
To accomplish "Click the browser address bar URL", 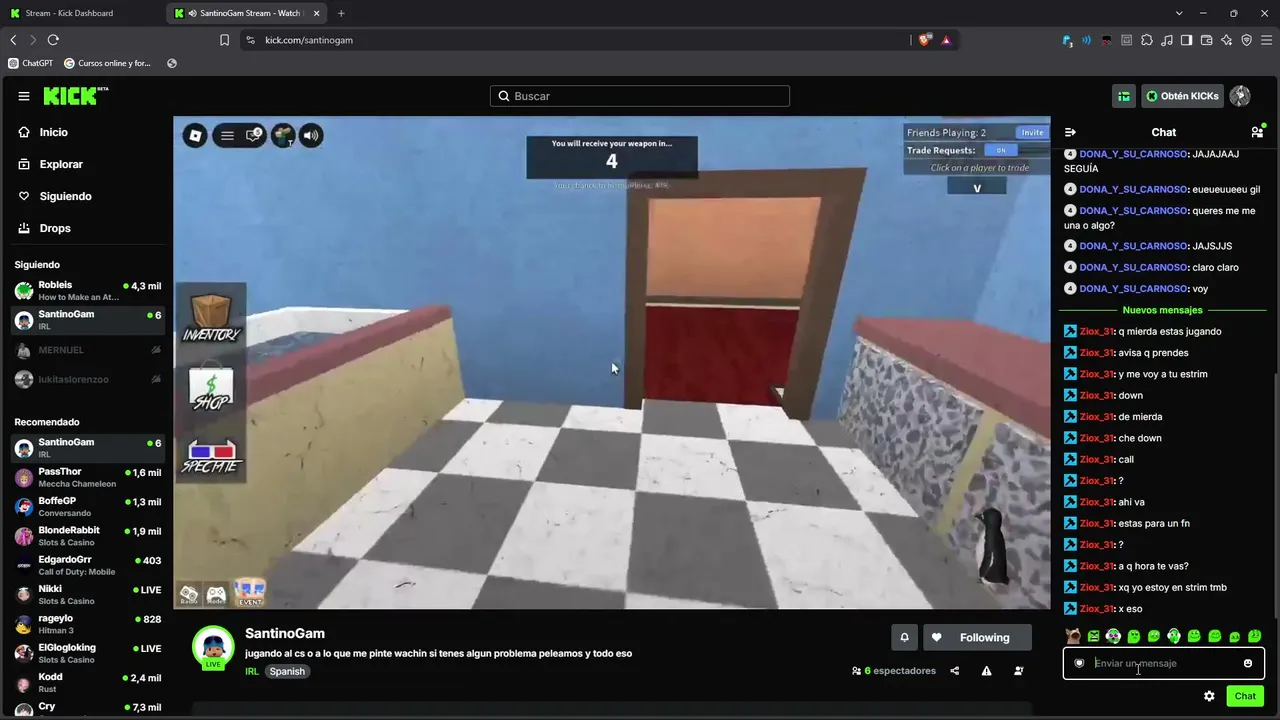I will pos(309,40).
